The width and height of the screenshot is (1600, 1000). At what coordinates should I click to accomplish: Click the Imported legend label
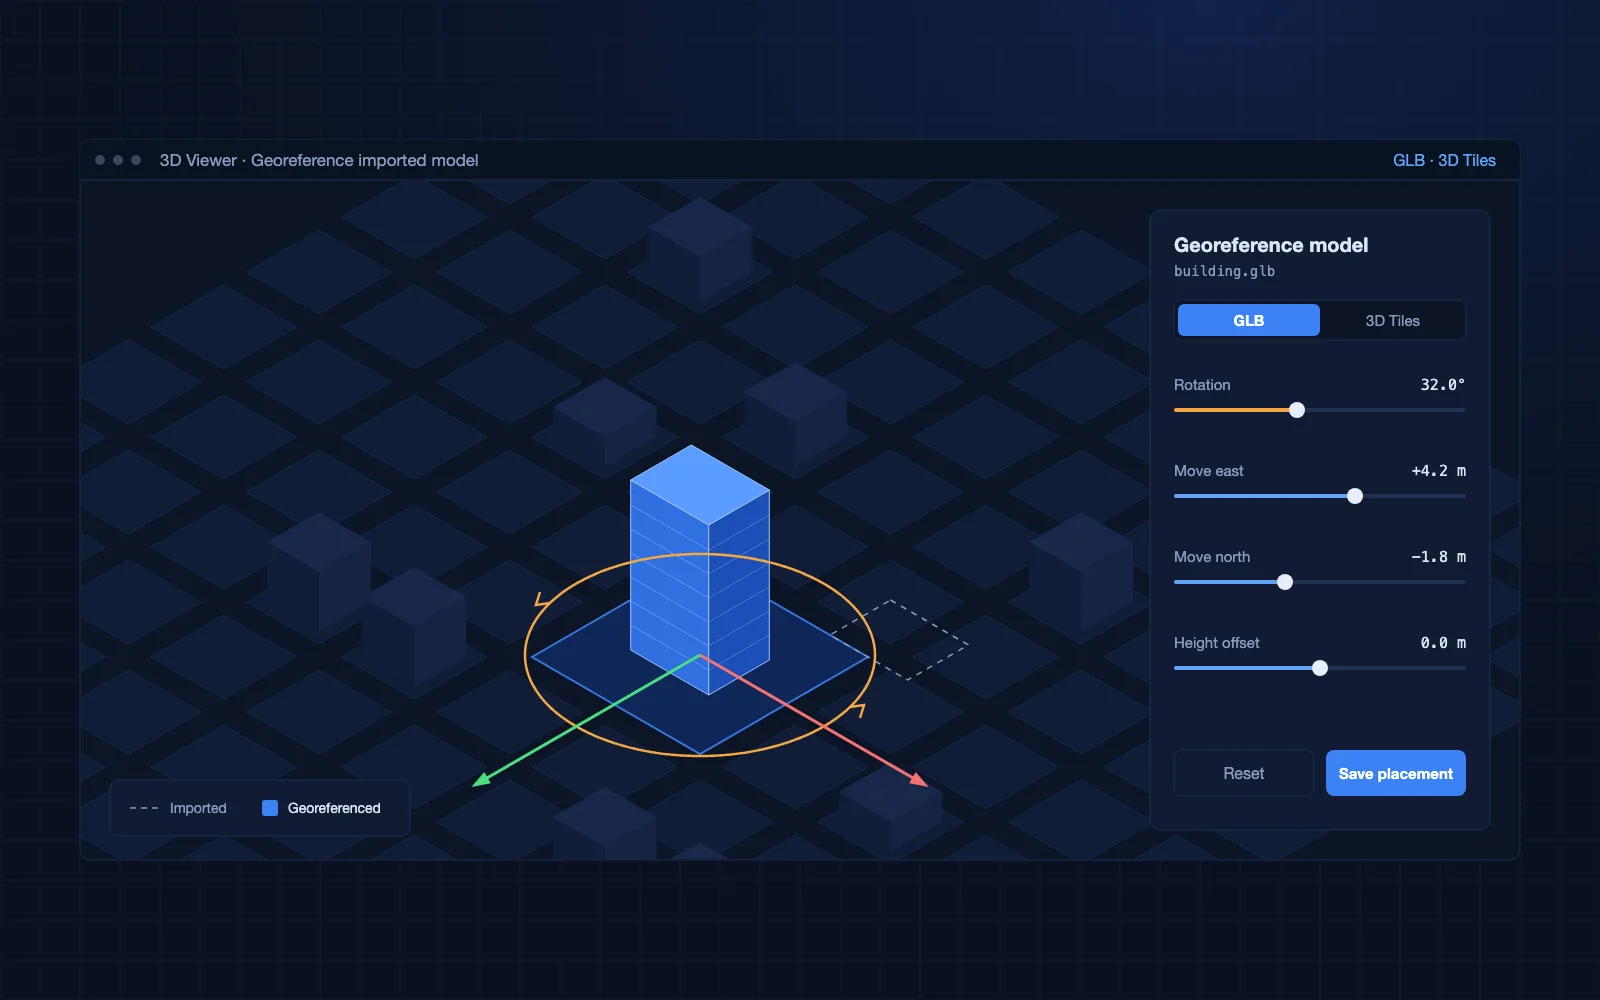pos(198,808)
